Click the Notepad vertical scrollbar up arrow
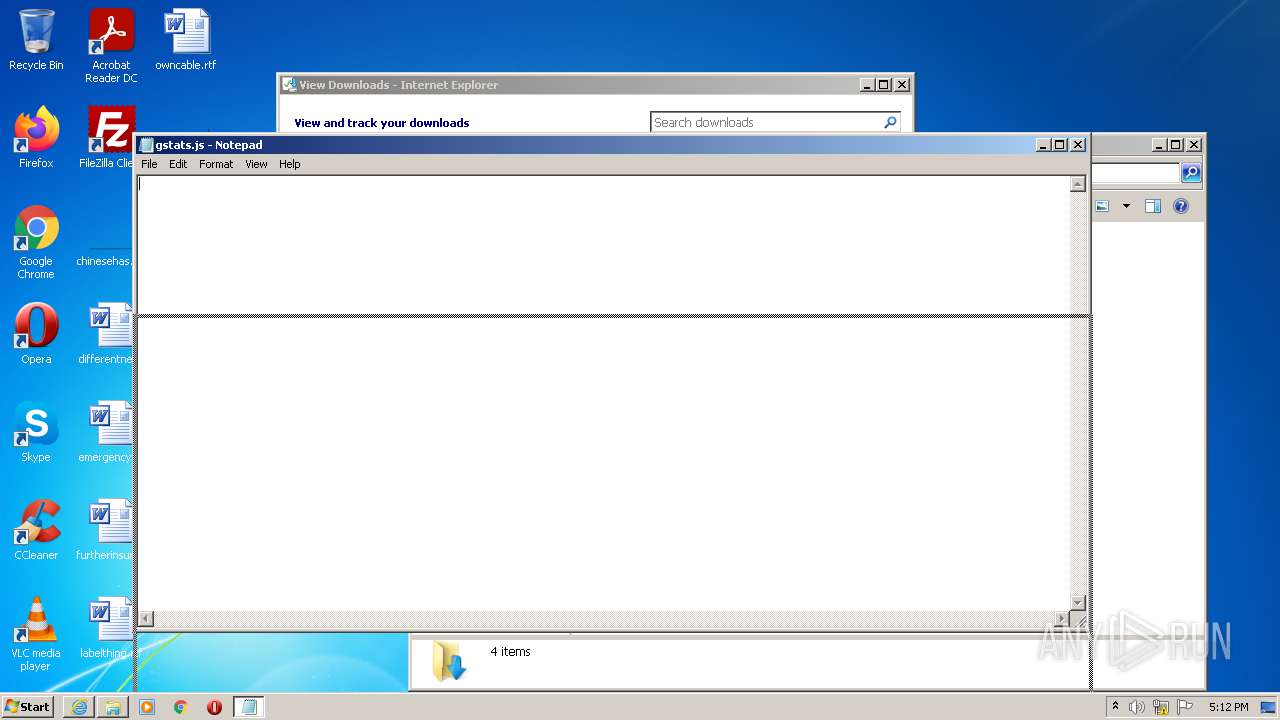 [1078, 184]
